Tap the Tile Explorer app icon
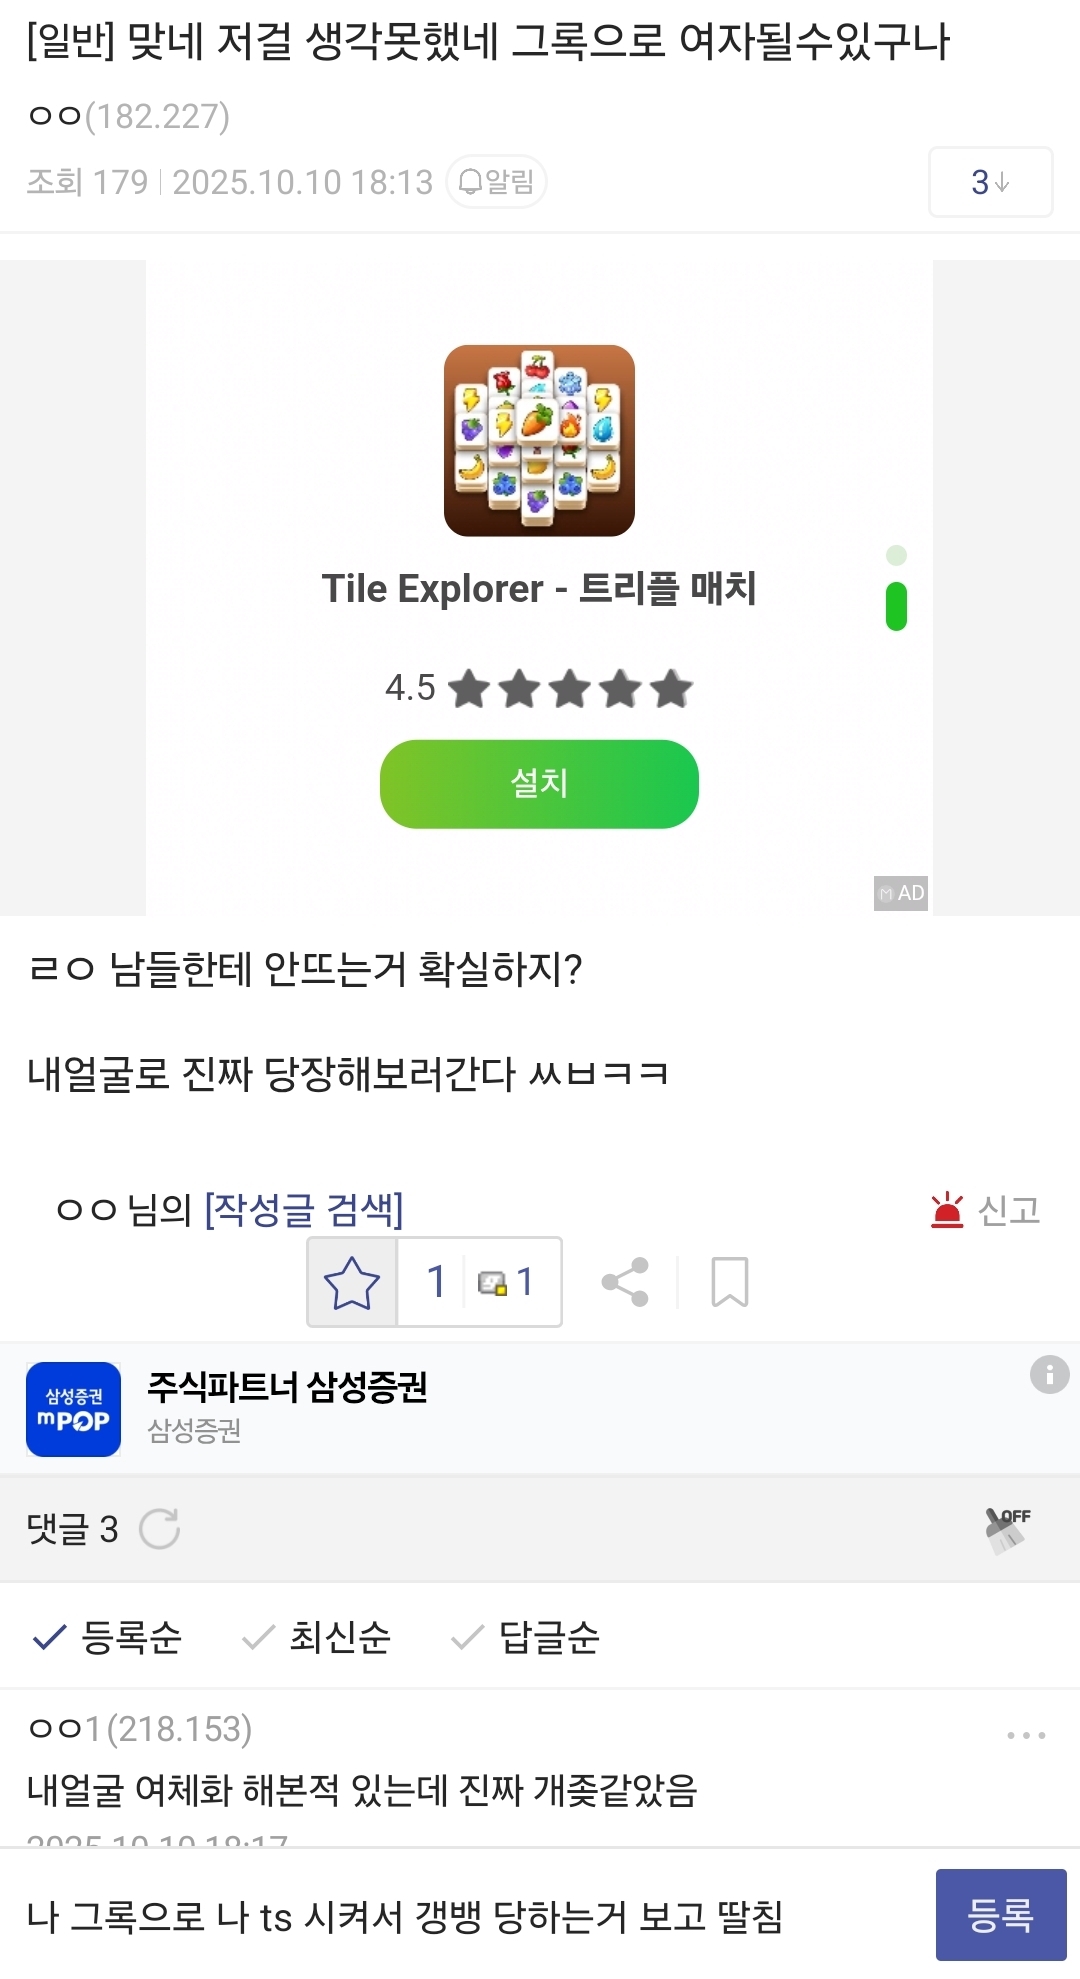This screenshot has width=1080, height=1979. pyautogui.click(x=539, y=440)
